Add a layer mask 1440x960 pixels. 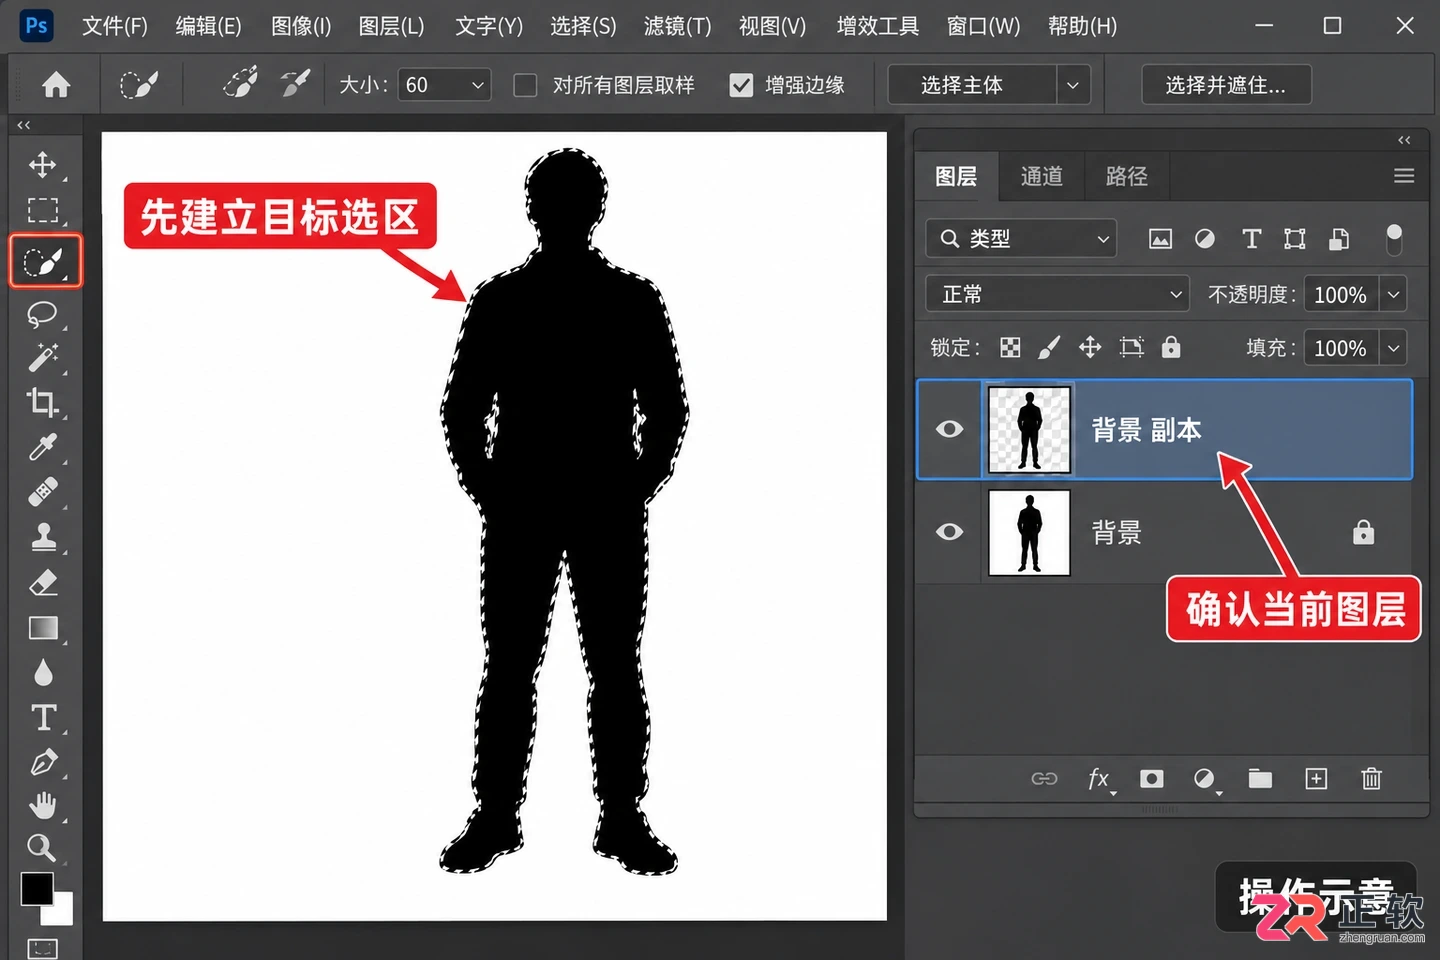point(1152,778)
